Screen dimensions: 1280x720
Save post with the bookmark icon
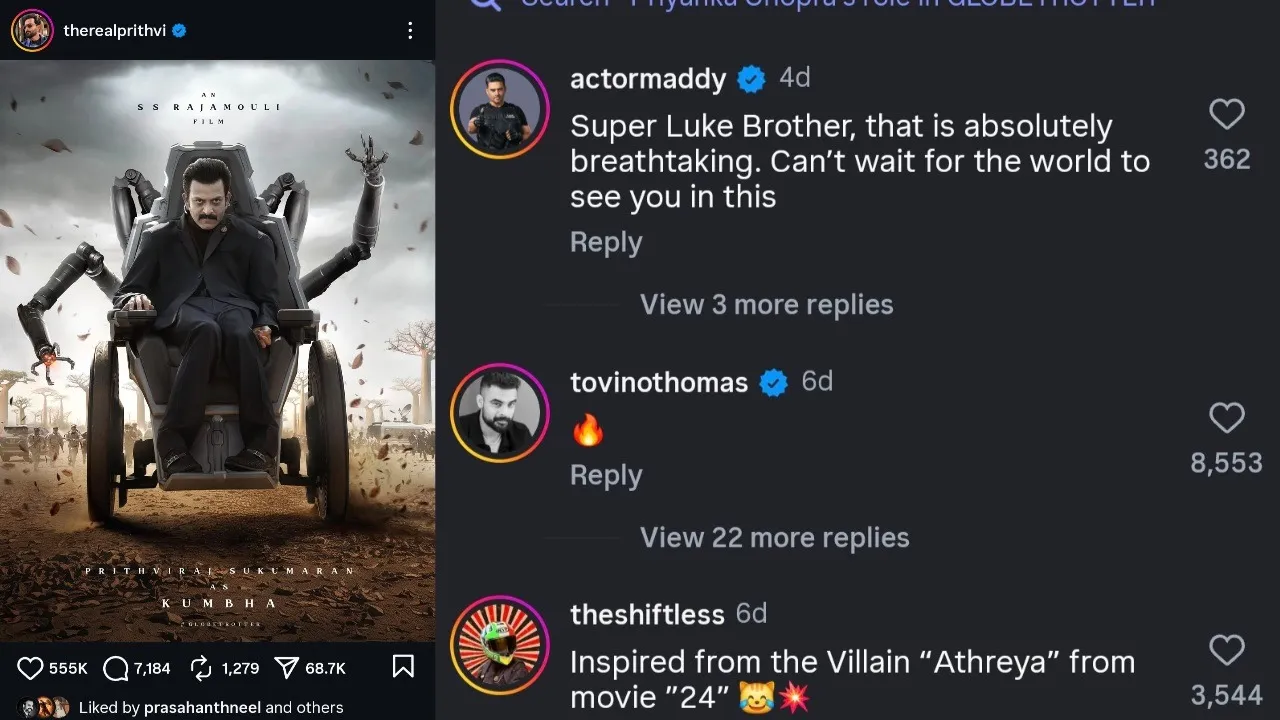coord(403,667)
